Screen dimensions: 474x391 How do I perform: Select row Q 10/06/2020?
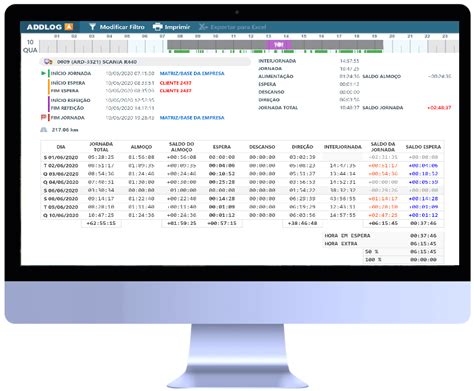point(242,215)
